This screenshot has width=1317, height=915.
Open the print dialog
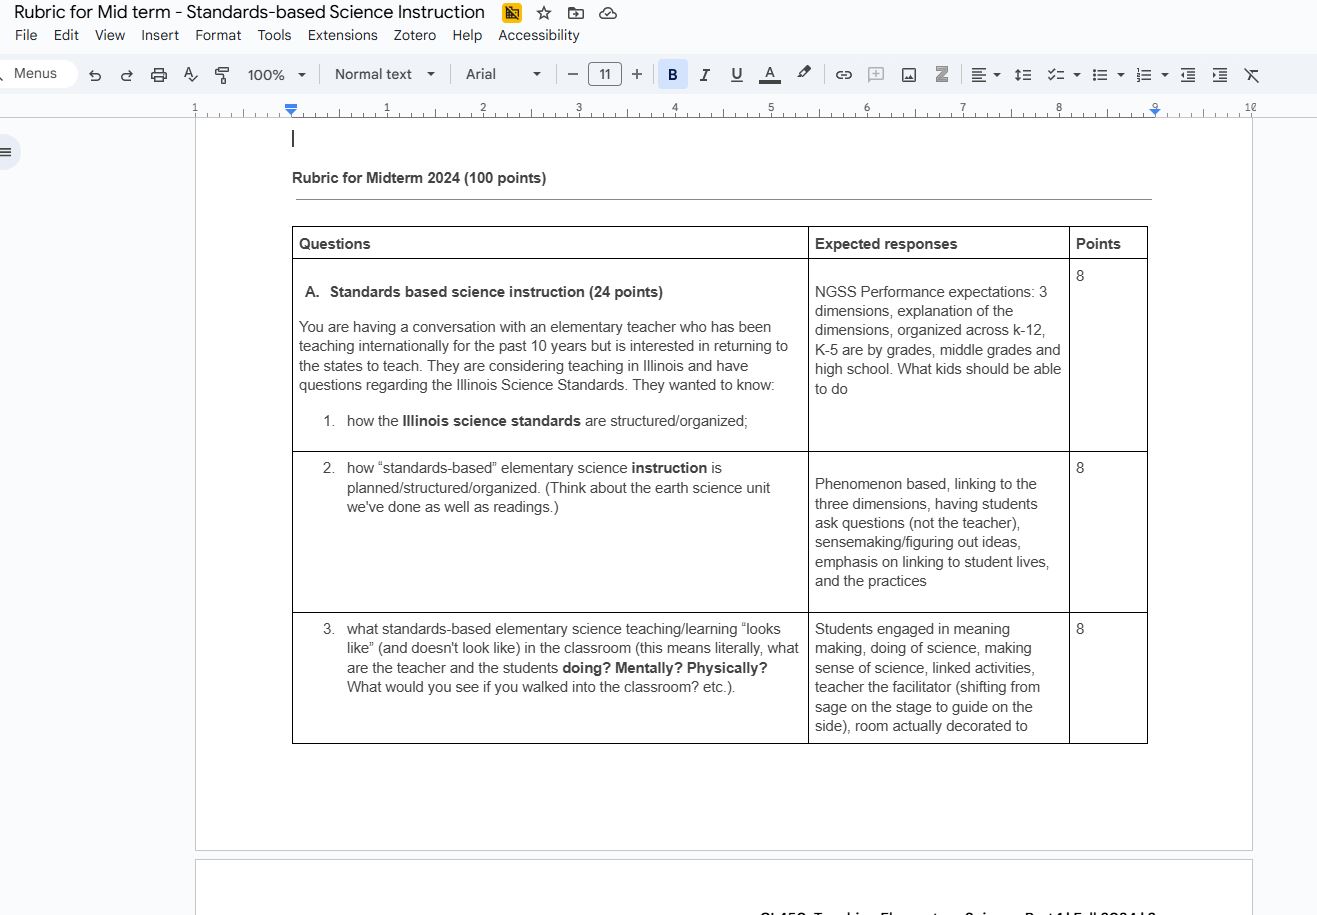tap(158, 74)
